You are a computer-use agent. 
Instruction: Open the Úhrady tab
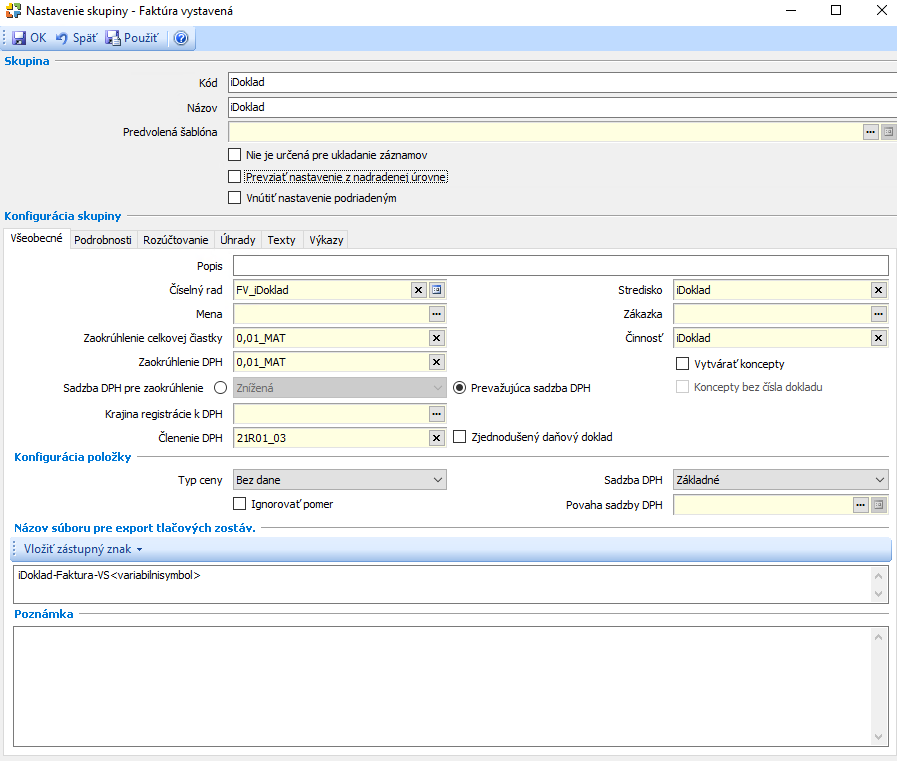[239, 240]
